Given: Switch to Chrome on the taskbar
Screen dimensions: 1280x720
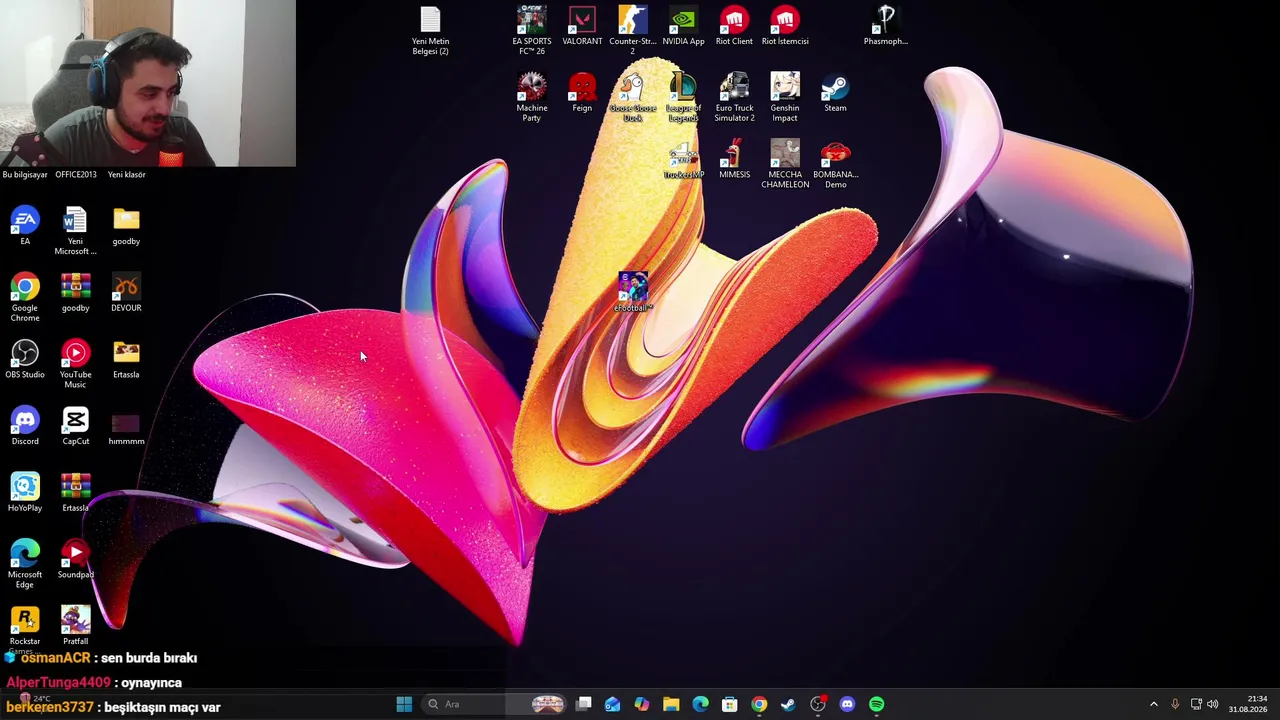Looking at the screenshot, I should [759, 704].
